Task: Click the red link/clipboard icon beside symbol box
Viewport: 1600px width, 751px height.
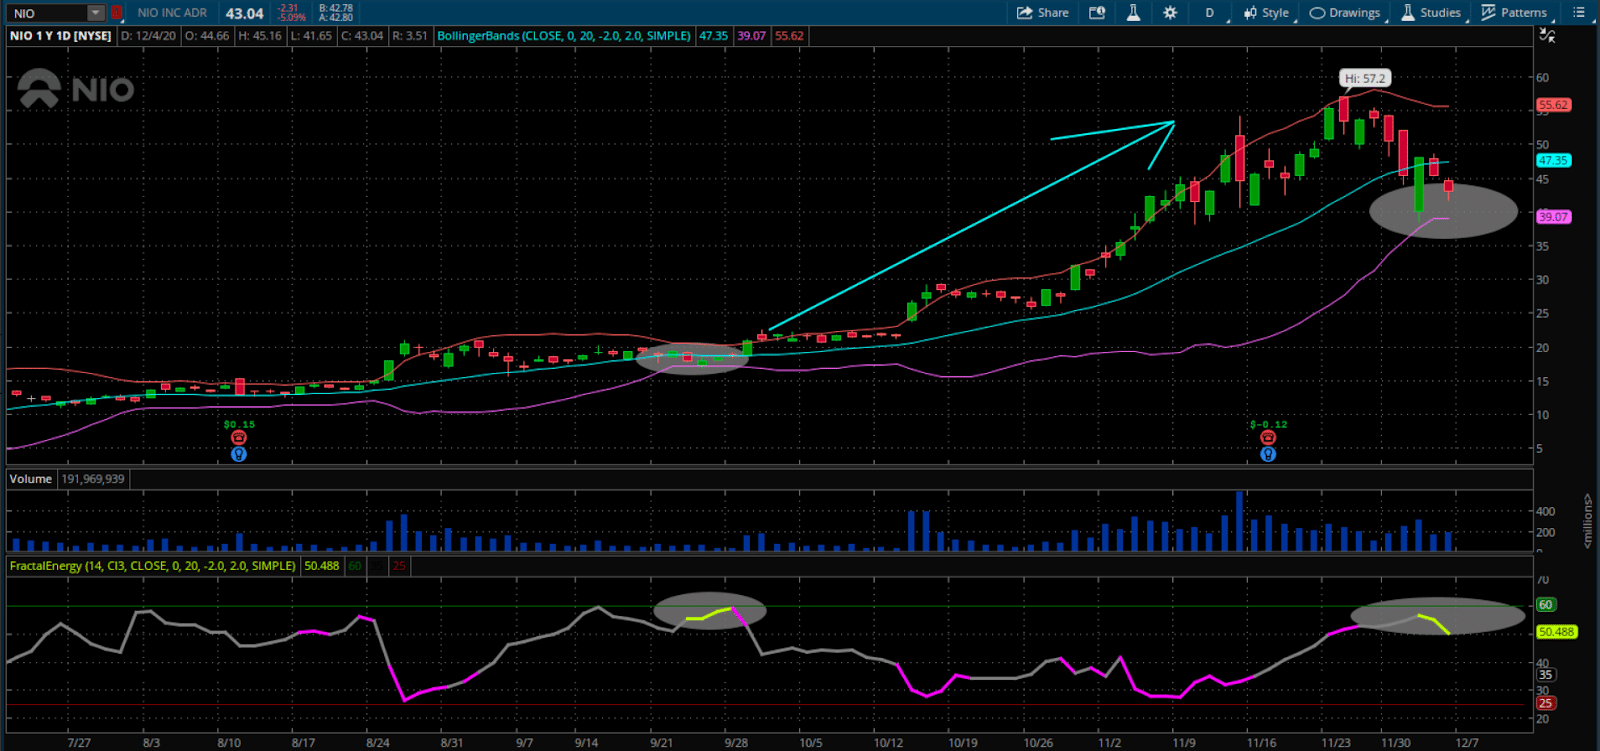Action: [117, 13]
